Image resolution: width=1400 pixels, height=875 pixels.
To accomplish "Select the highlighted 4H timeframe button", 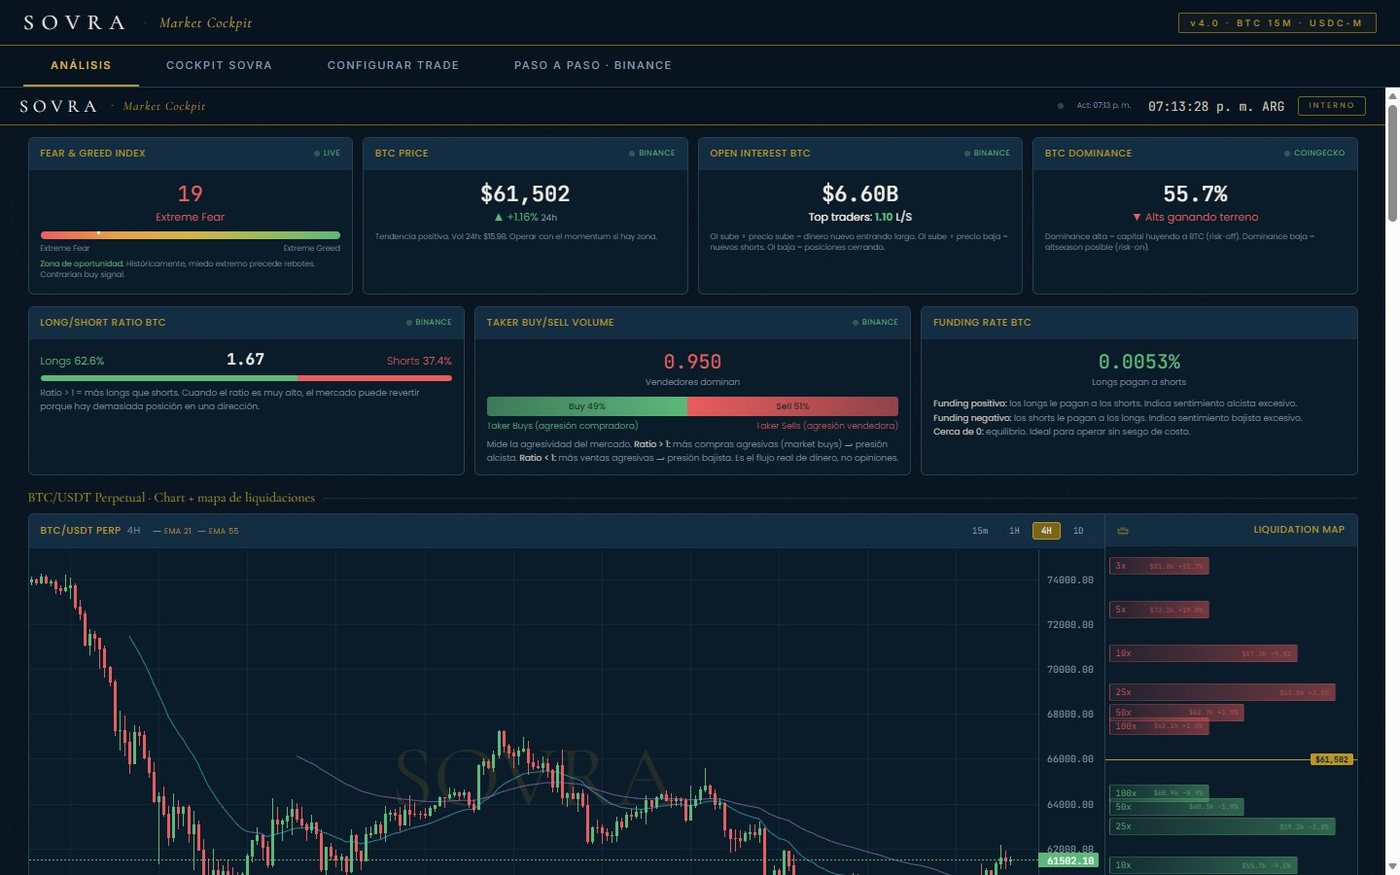I will point(1046,531).
